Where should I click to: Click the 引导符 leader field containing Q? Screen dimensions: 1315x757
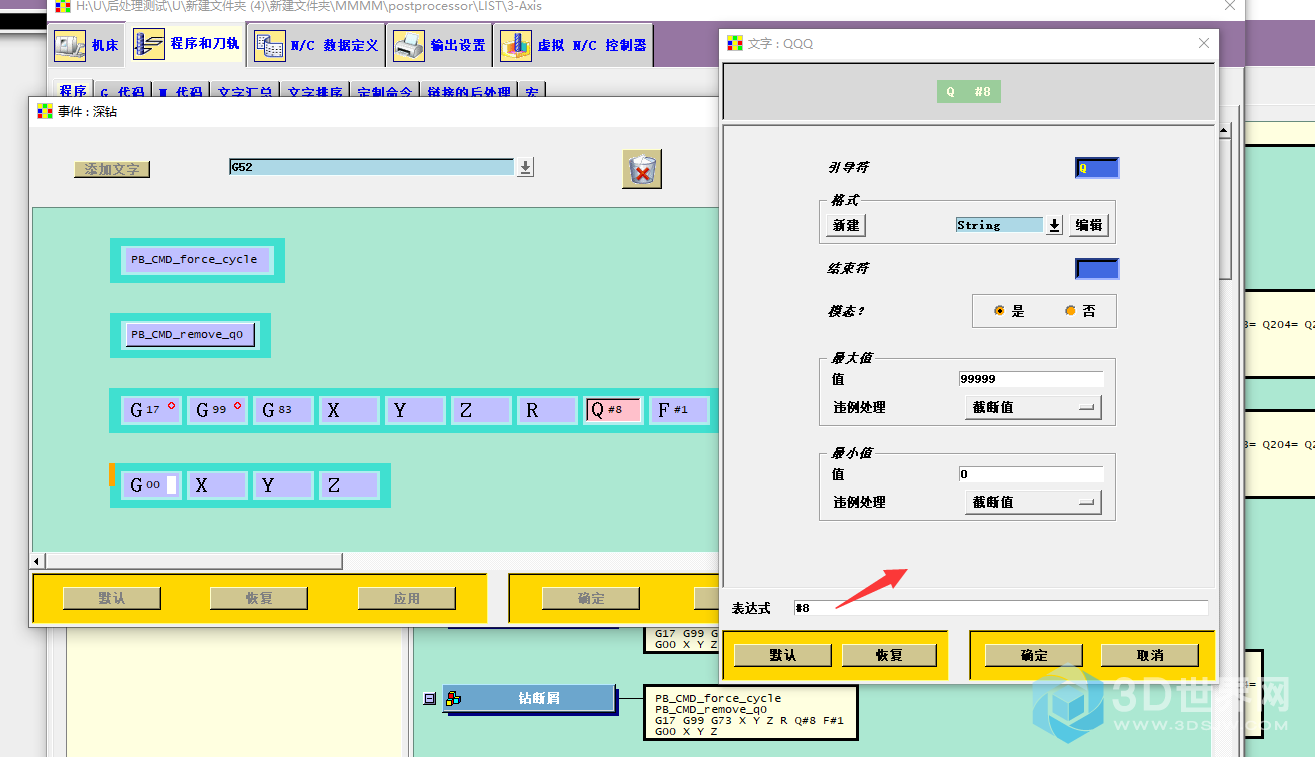[x=1097, y=168]
